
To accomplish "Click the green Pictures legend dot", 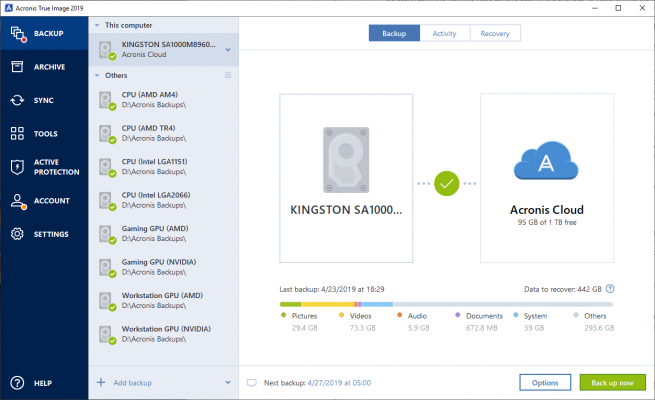I will tap(284, 315).
